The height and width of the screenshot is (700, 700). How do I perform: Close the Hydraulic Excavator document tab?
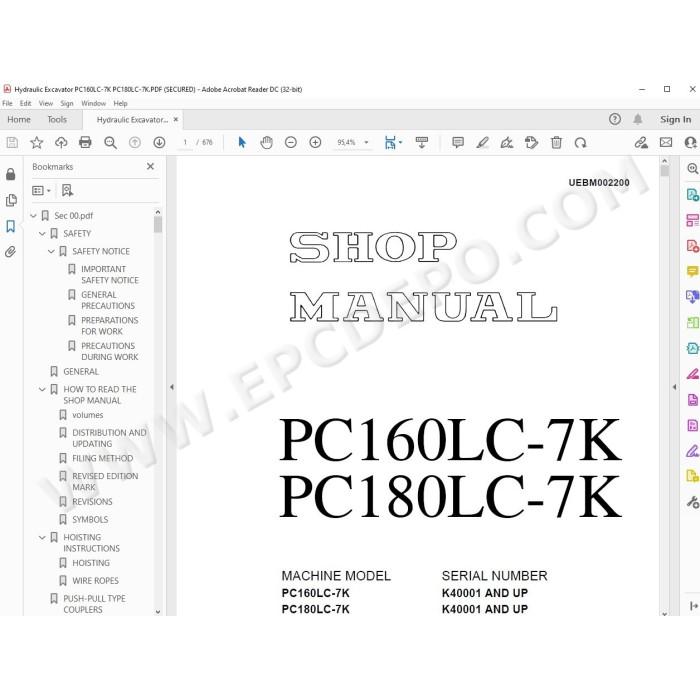coord(175,119)
